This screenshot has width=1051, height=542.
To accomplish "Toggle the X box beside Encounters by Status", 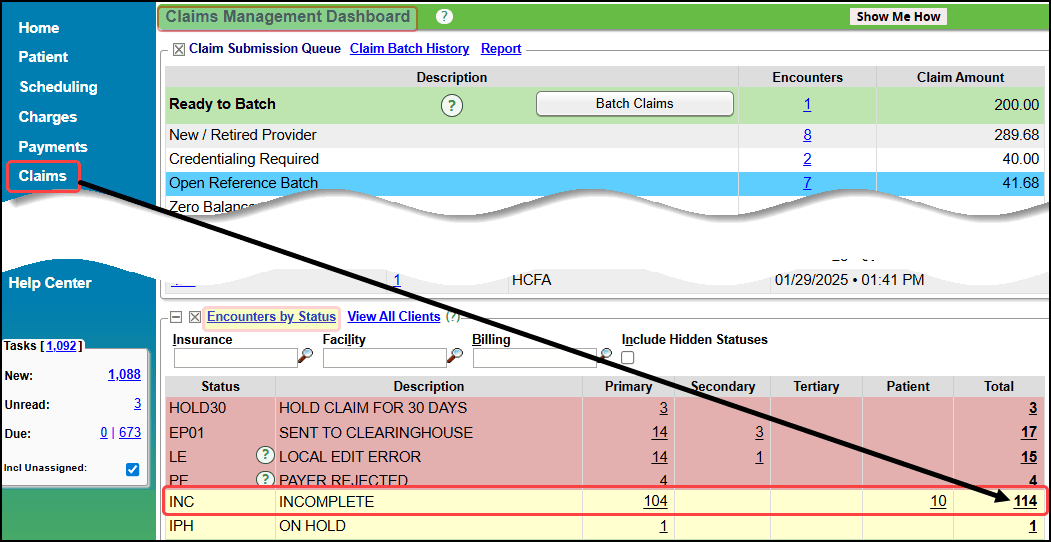I will (x=195, y=317).
